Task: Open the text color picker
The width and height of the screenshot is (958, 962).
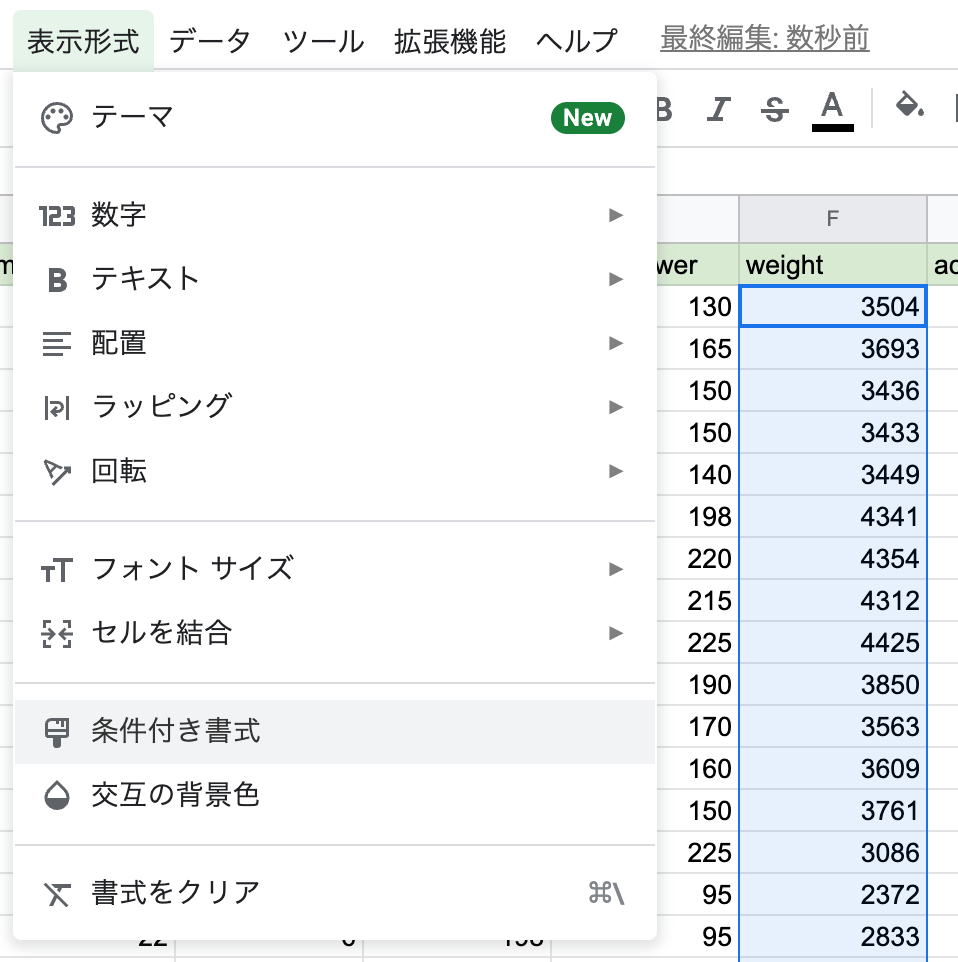Action: pos(832,109)
